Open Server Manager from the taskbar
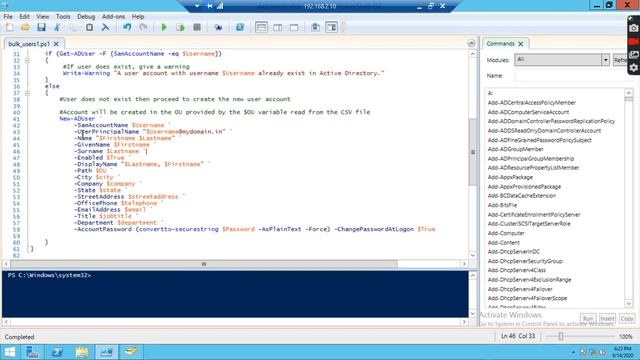 click(x=32, y=352)
